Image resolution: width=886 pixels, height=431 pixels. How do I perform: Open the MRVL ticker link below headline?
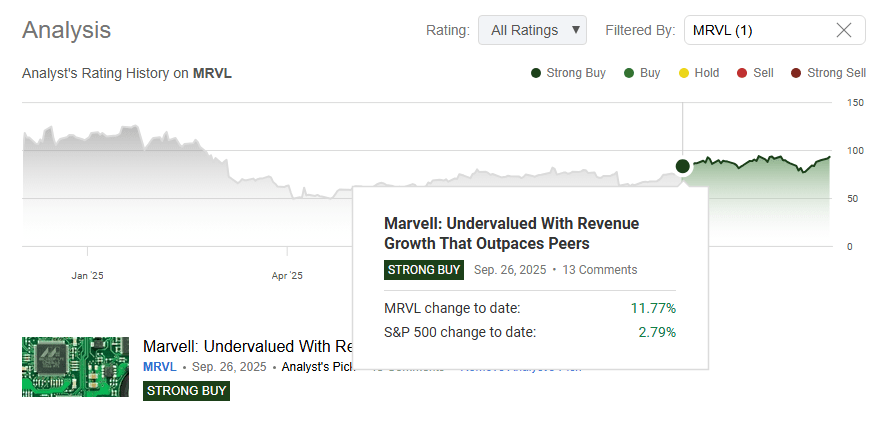159,367
